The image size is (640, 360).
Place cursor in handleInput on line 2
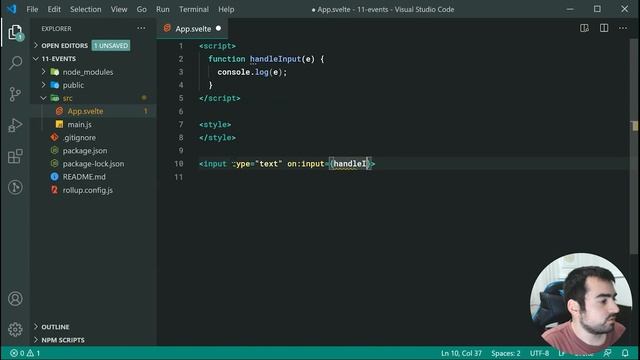[275, 59]
